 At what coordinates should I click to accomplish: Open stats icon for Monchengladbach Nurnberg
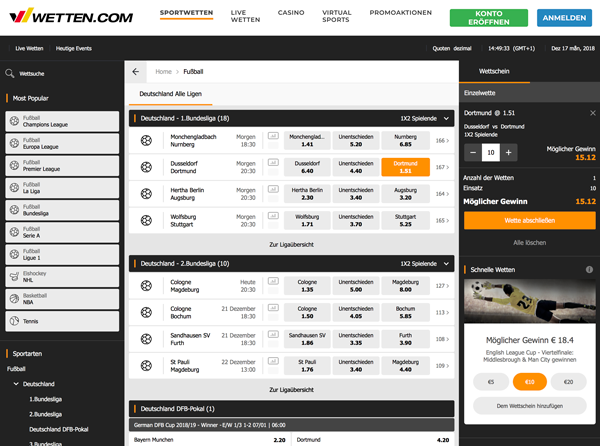coord(273,136)
